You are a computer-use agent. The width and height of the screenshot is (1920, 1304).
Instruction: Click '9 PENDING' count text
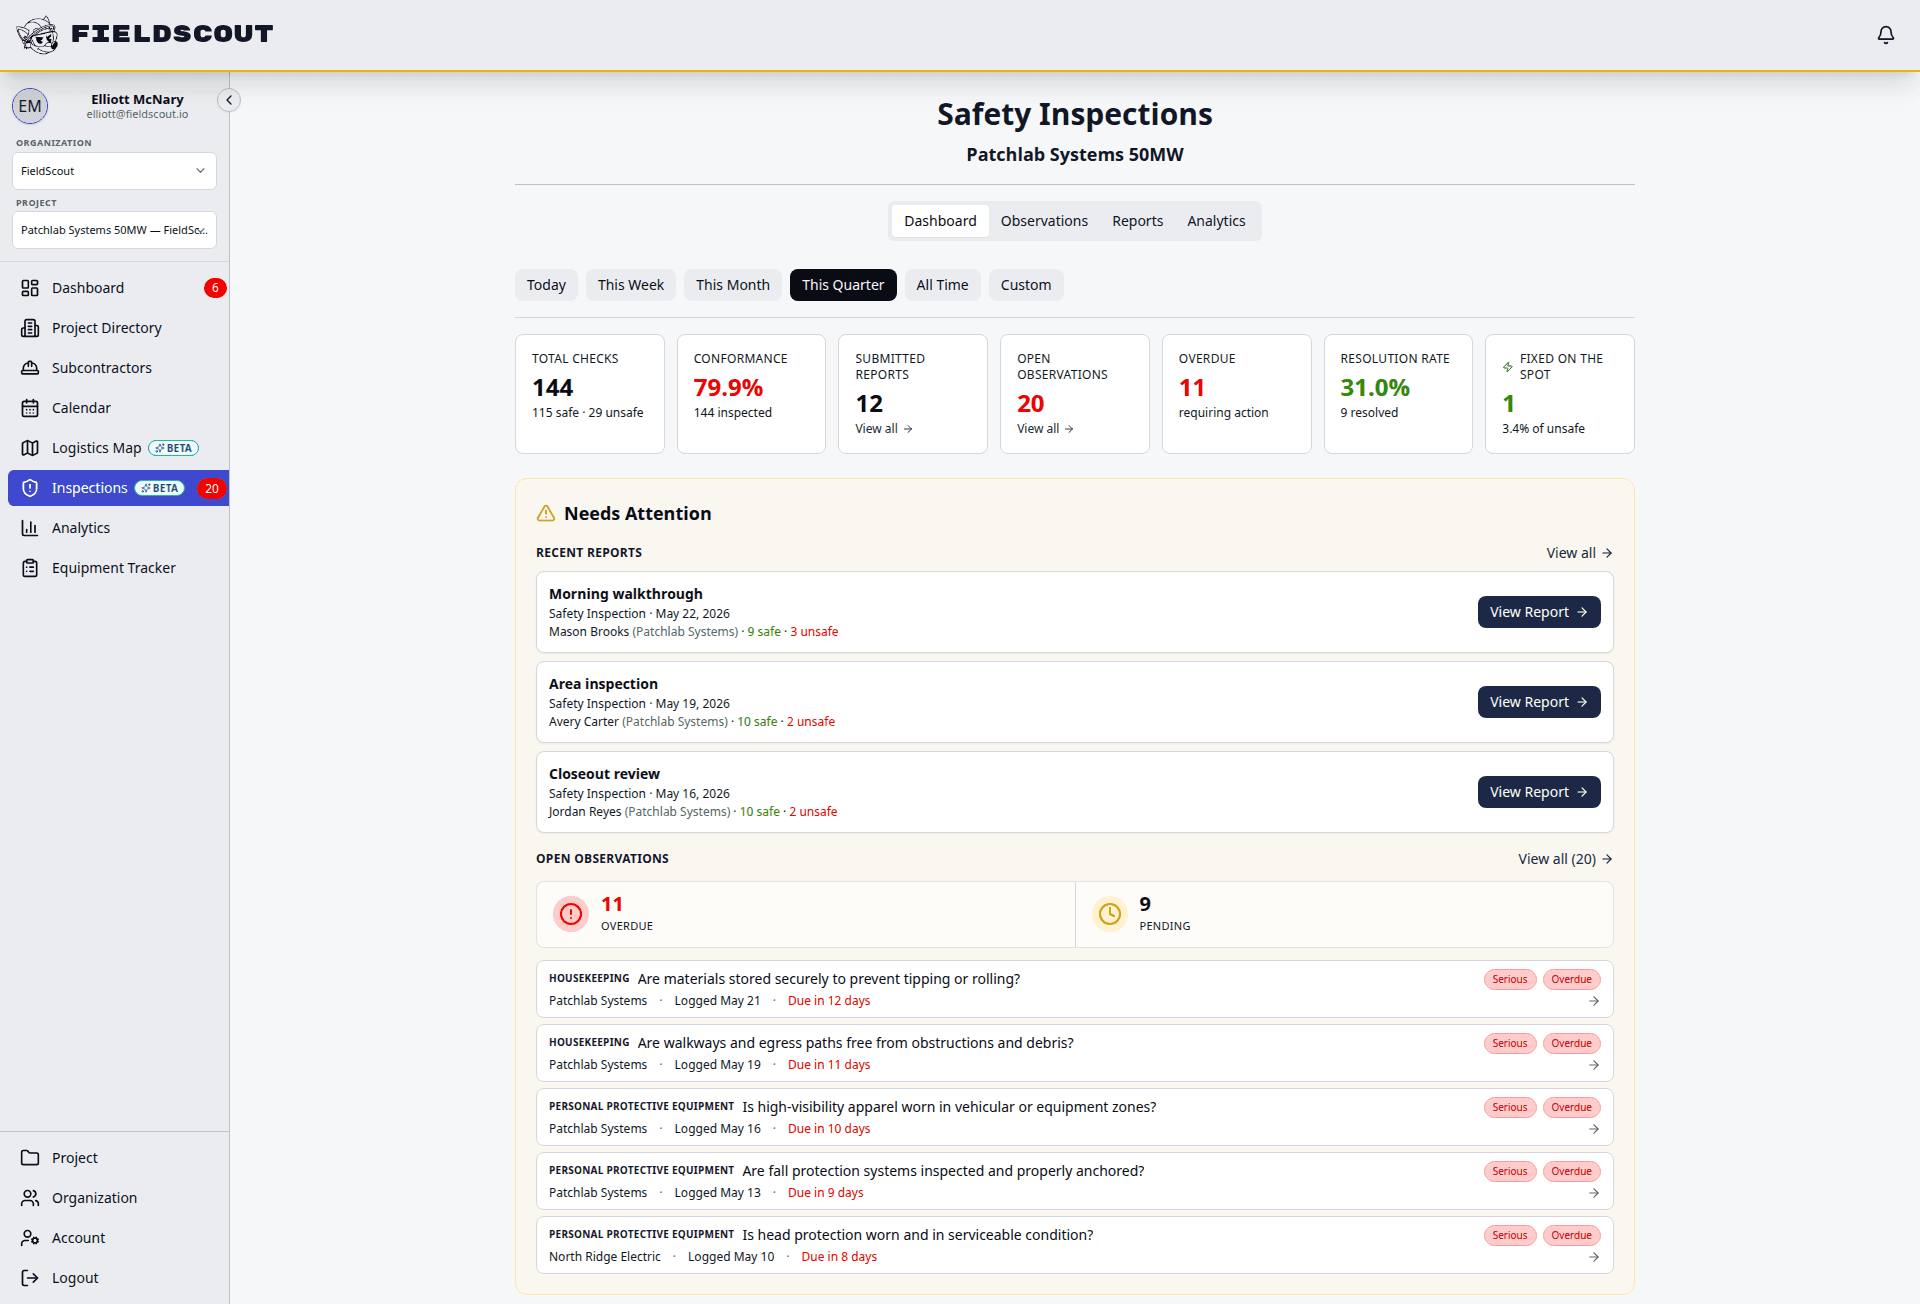click(x=1165, y=914)
